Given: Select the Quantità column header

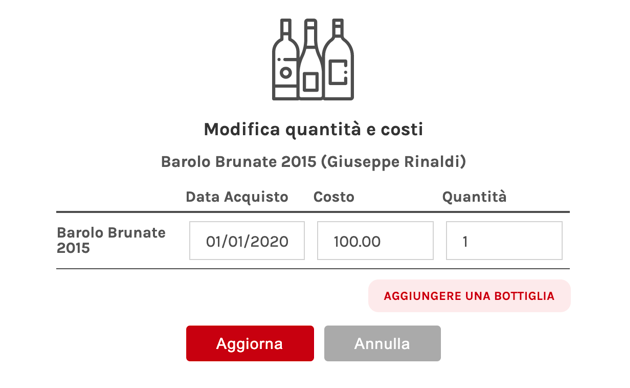Looking at the screenshot, I should pos(475,197).
